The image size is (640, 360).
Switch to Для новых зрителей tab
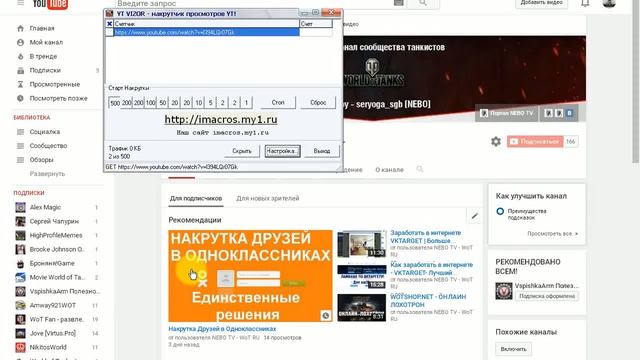point(267,198)
